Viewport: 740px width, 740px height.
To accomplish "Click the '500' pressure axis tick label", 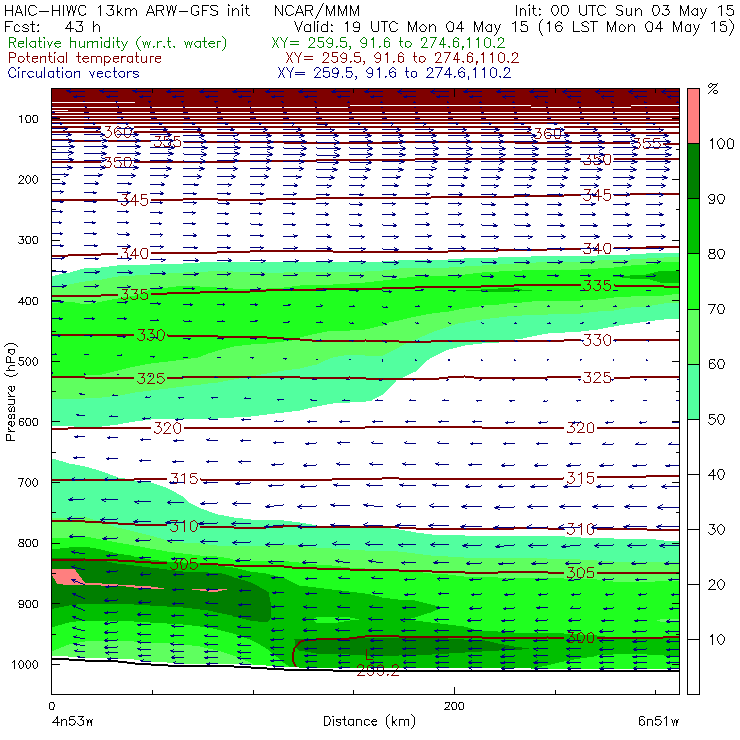I will coord(28,362).
